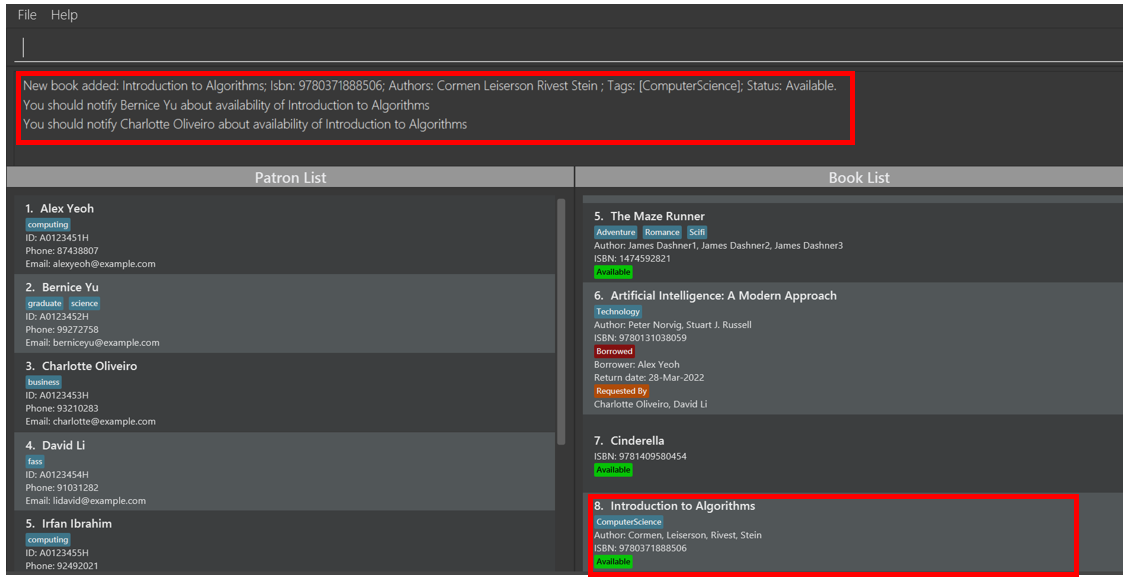Click the science tag under Bernice Yu
Viewport: 1128px width, 582px height.
click(84, 304)
